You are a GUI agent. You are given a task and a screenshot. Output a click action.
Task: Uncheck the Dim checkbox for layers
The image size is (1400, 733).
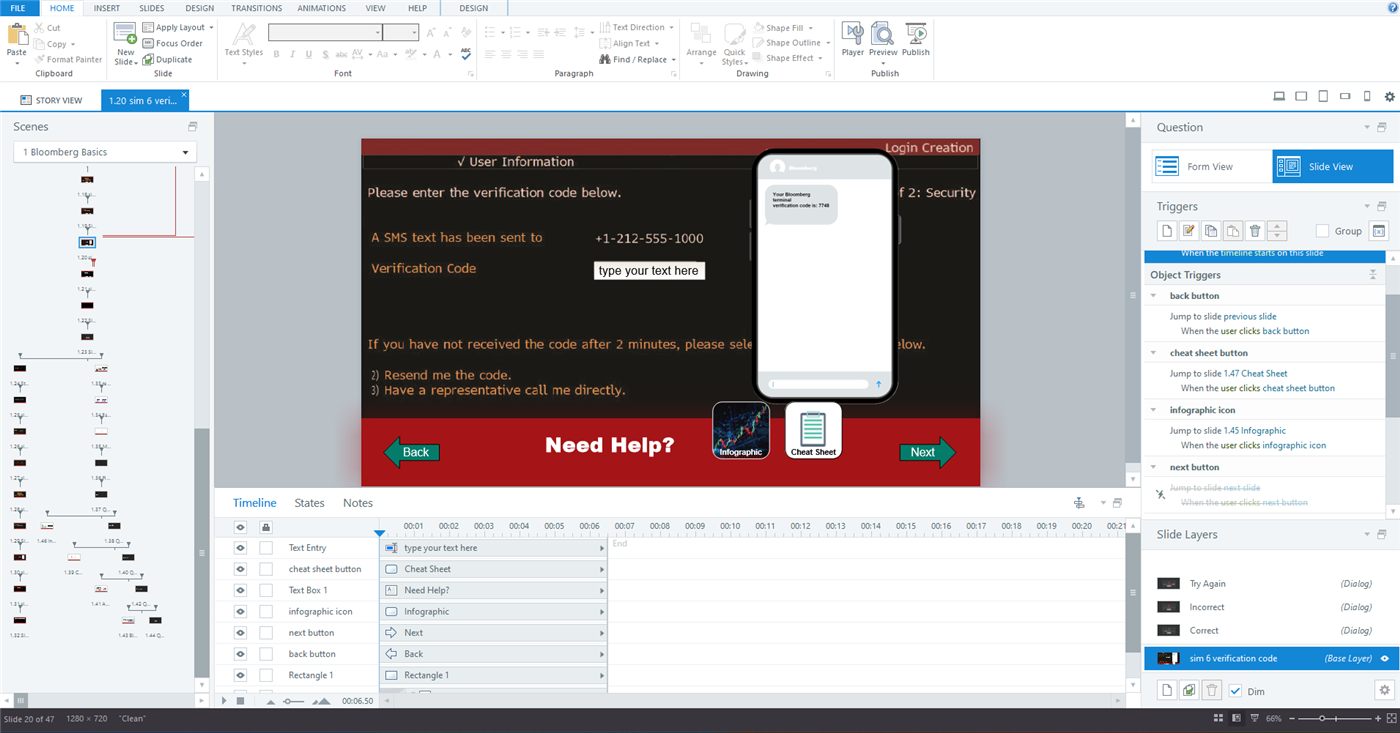(x=1235, y=691)
